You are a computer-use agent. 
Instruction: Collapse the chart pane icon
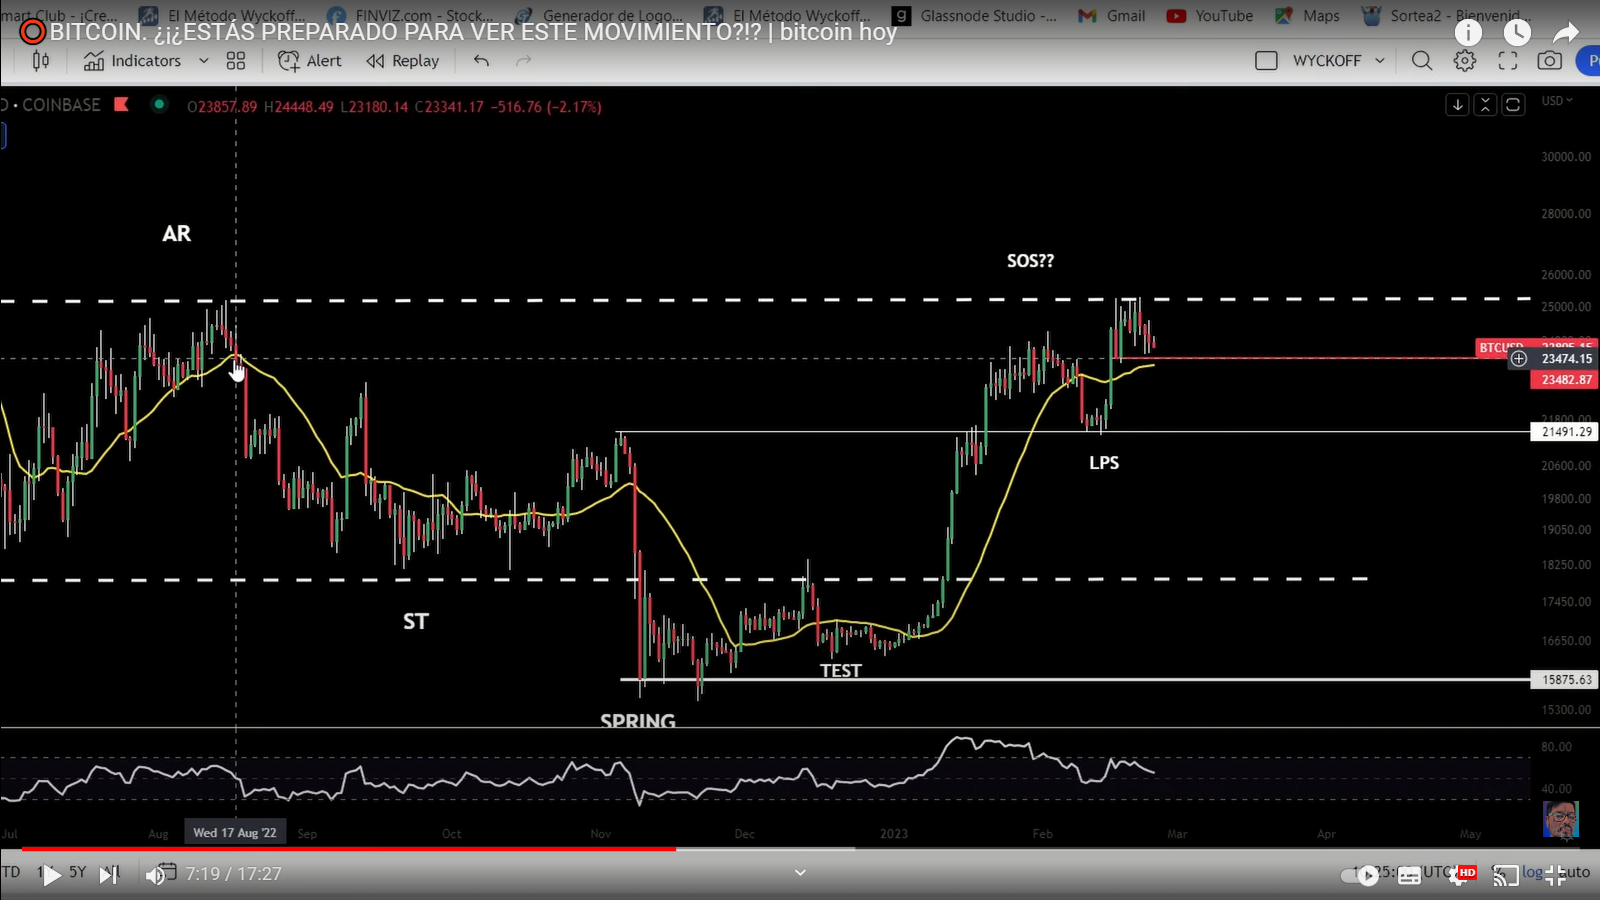click(1485, 105)
